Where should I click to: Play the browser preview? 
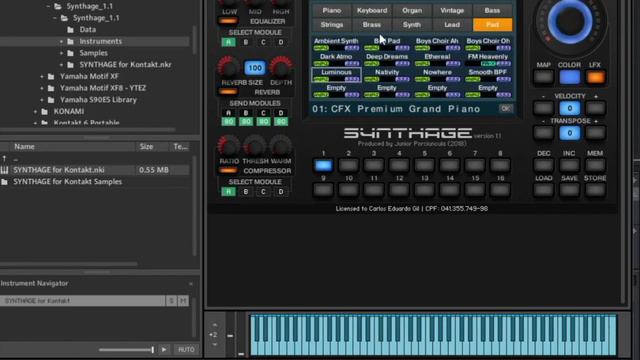(x=164, y=349)
